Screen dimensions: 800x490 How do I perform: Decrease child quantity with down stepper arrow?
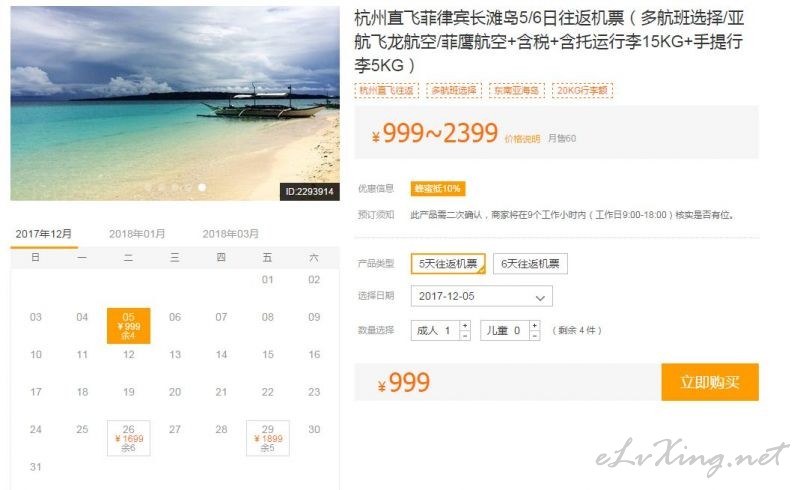point(534,335)
